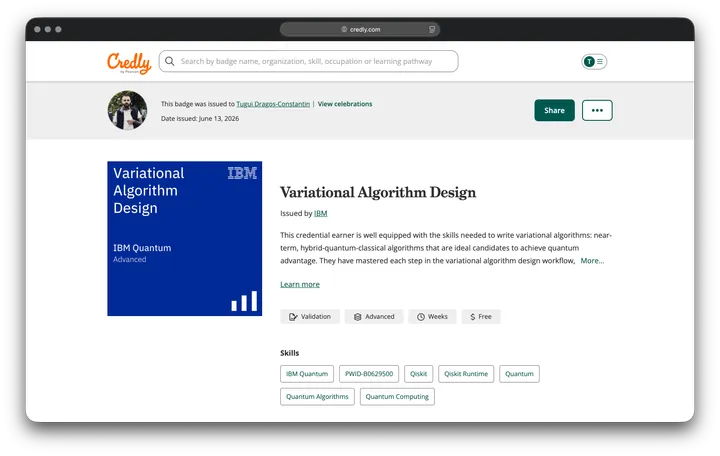Open the user account menu toggle
The height and width of the screenshot is (456, 720).
pyautogui.click(x=594, y=62)
